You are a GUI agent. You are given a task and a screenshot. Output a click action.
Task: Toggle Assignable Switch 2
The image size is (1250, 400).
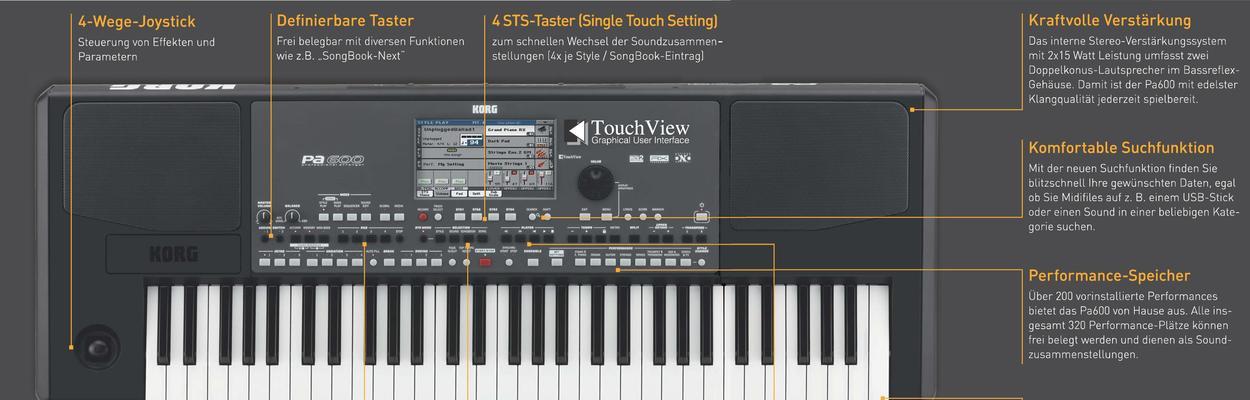280,238
